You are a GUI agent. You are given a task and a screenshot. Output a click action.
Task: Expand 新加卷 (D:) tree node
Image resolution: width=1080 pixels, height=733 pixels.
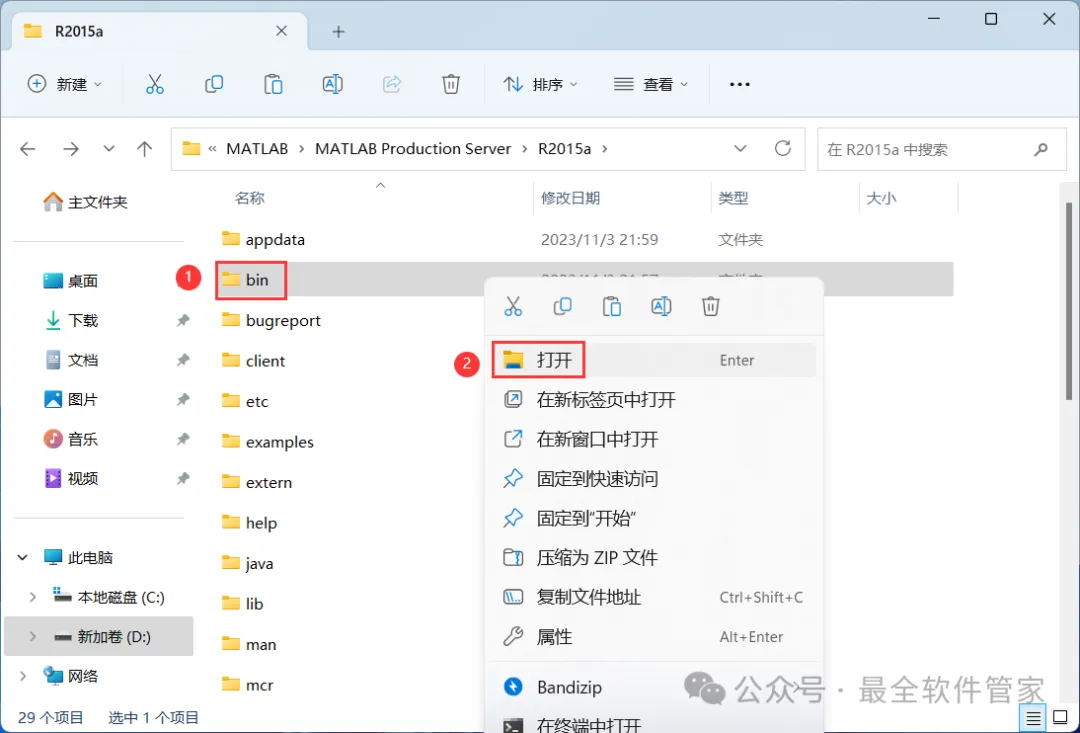coord(32,637)
